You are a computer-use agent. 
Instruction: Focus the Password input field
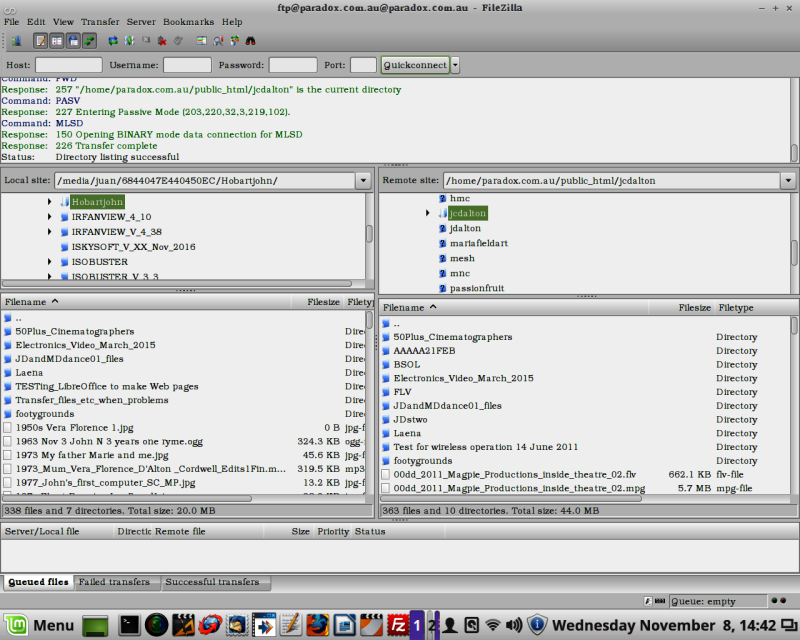click(x=293, y=65)
